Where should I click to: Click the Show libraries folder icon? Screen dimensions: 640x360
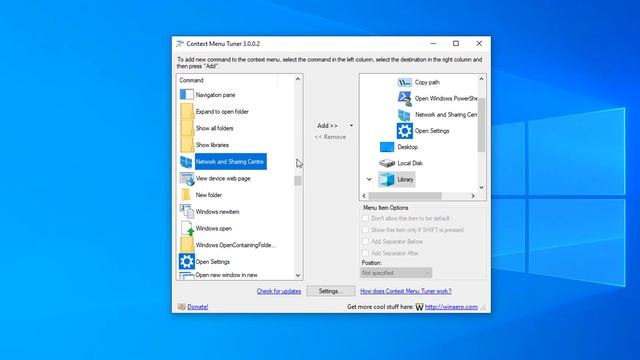[x=187, y=145]
